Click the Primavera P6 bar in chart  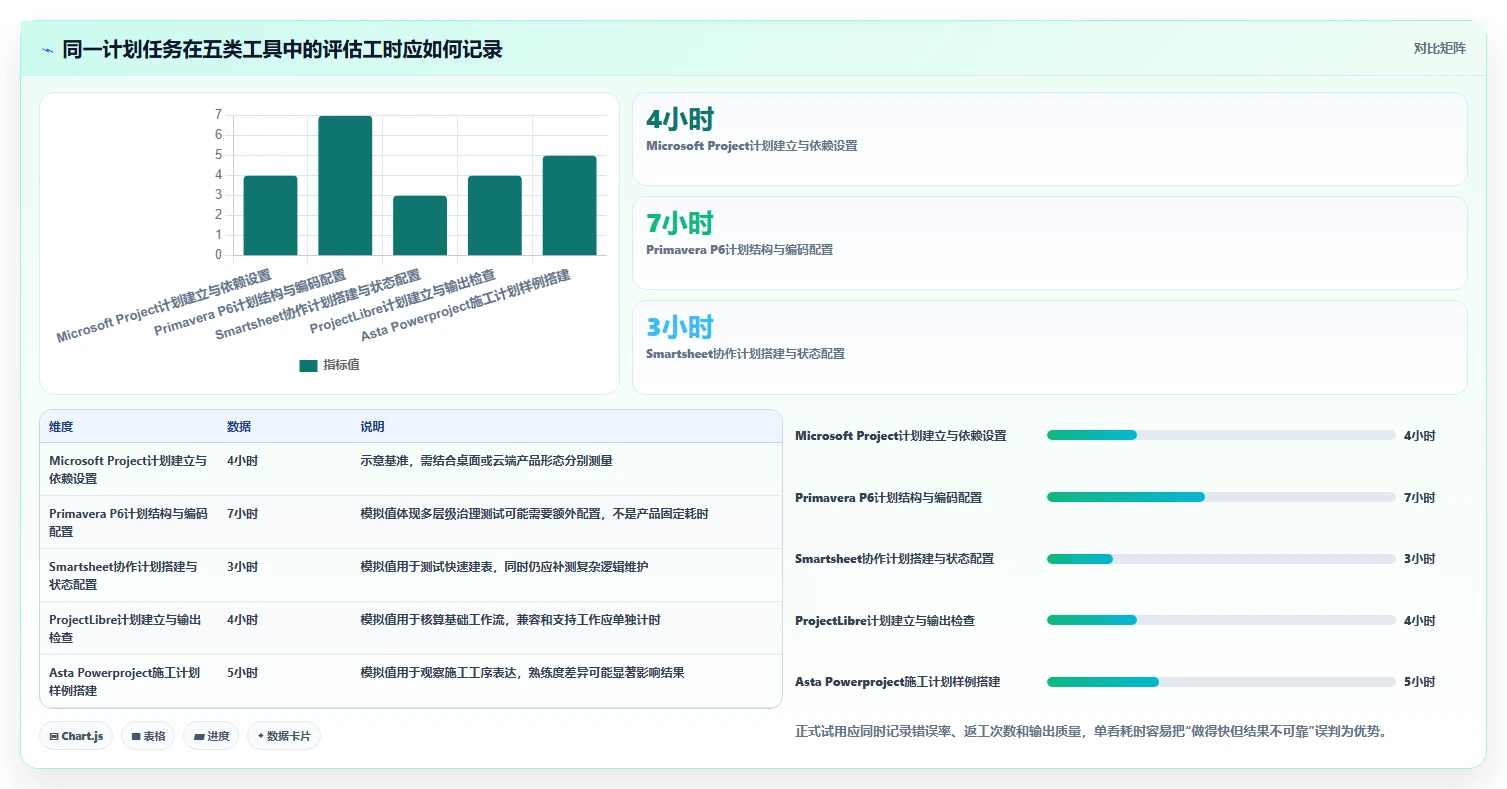pyautogui.click(x=345, y=185)
